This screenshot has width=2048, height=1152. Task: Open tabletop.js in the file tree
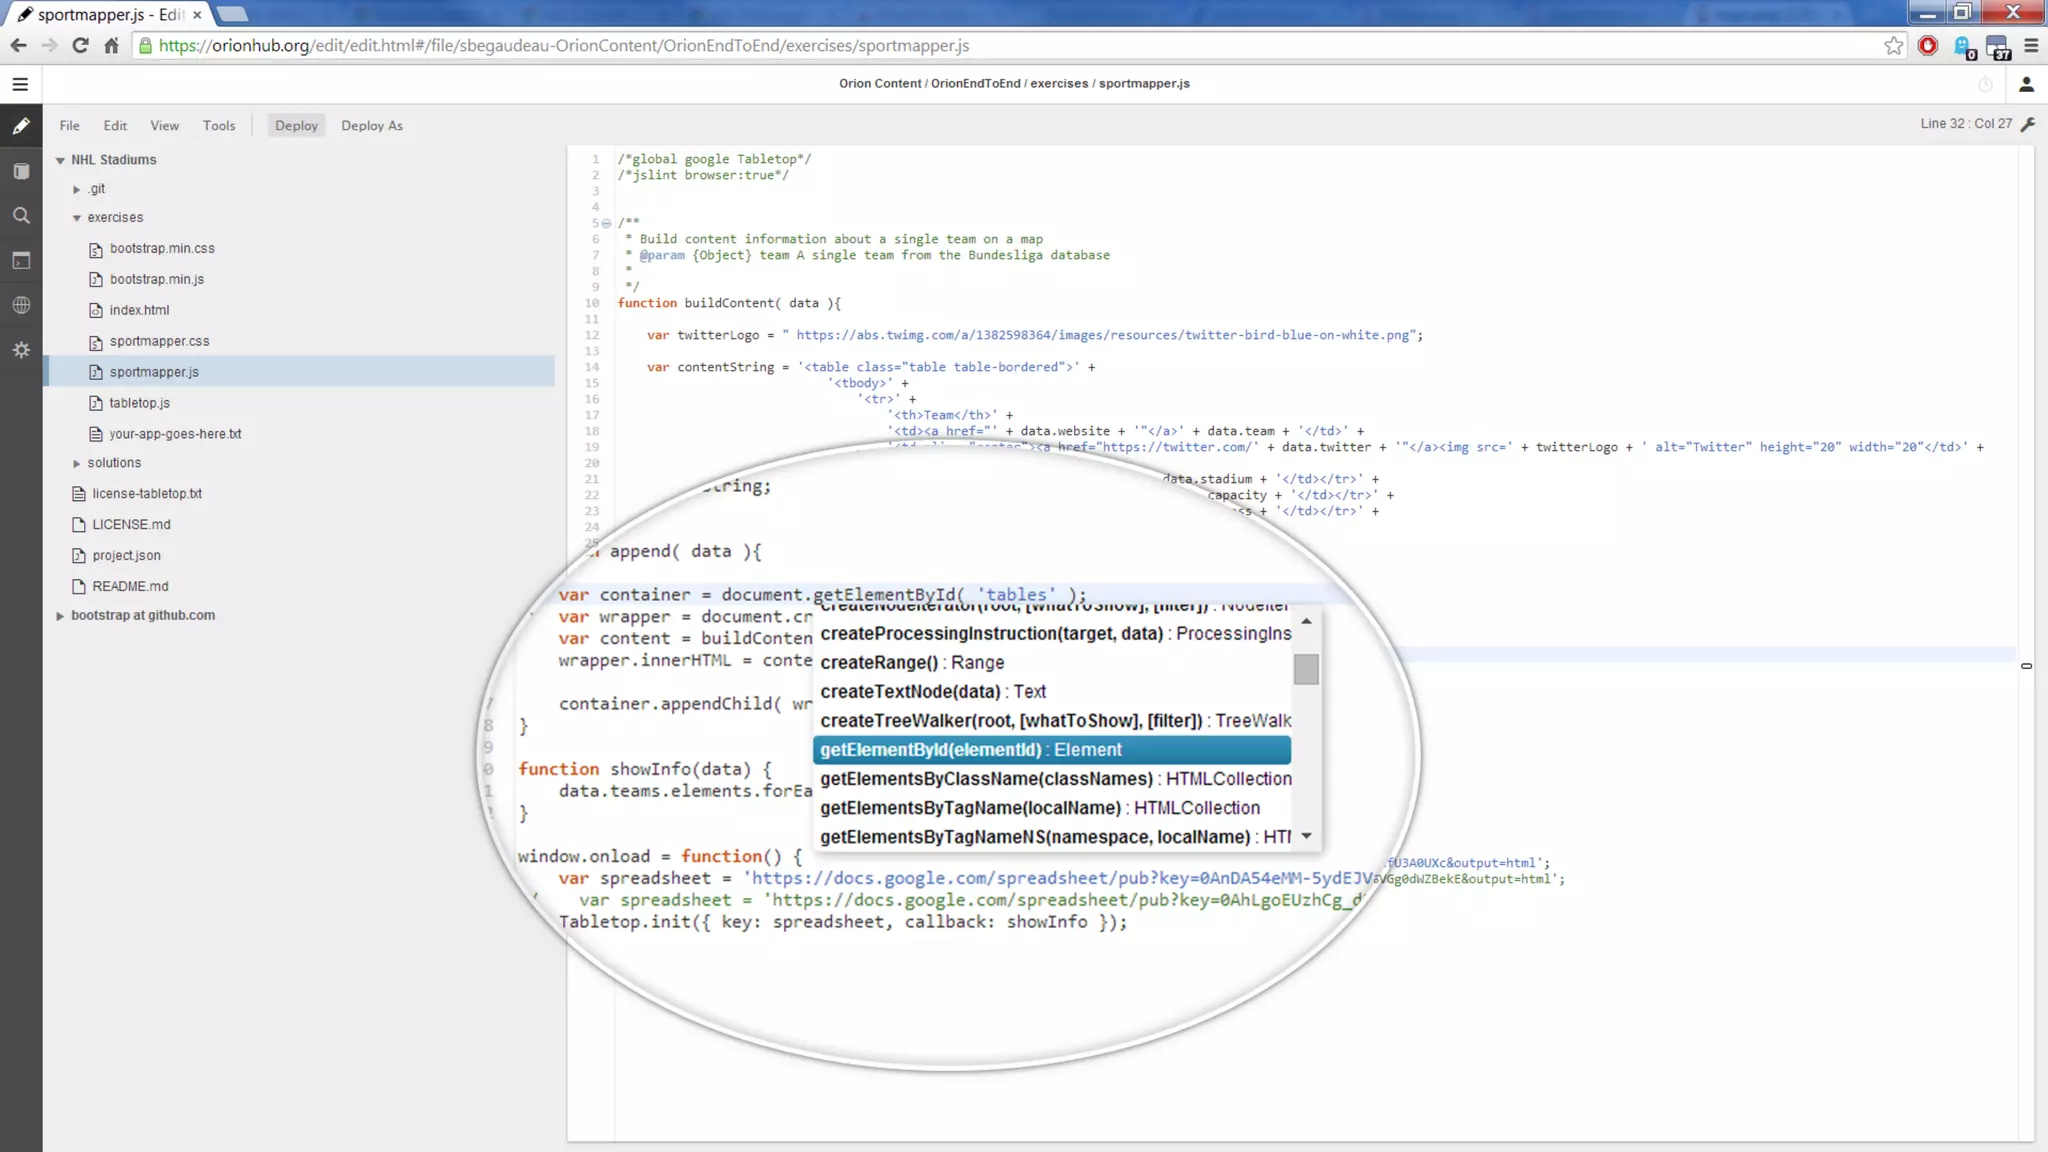tap(139, 403)
